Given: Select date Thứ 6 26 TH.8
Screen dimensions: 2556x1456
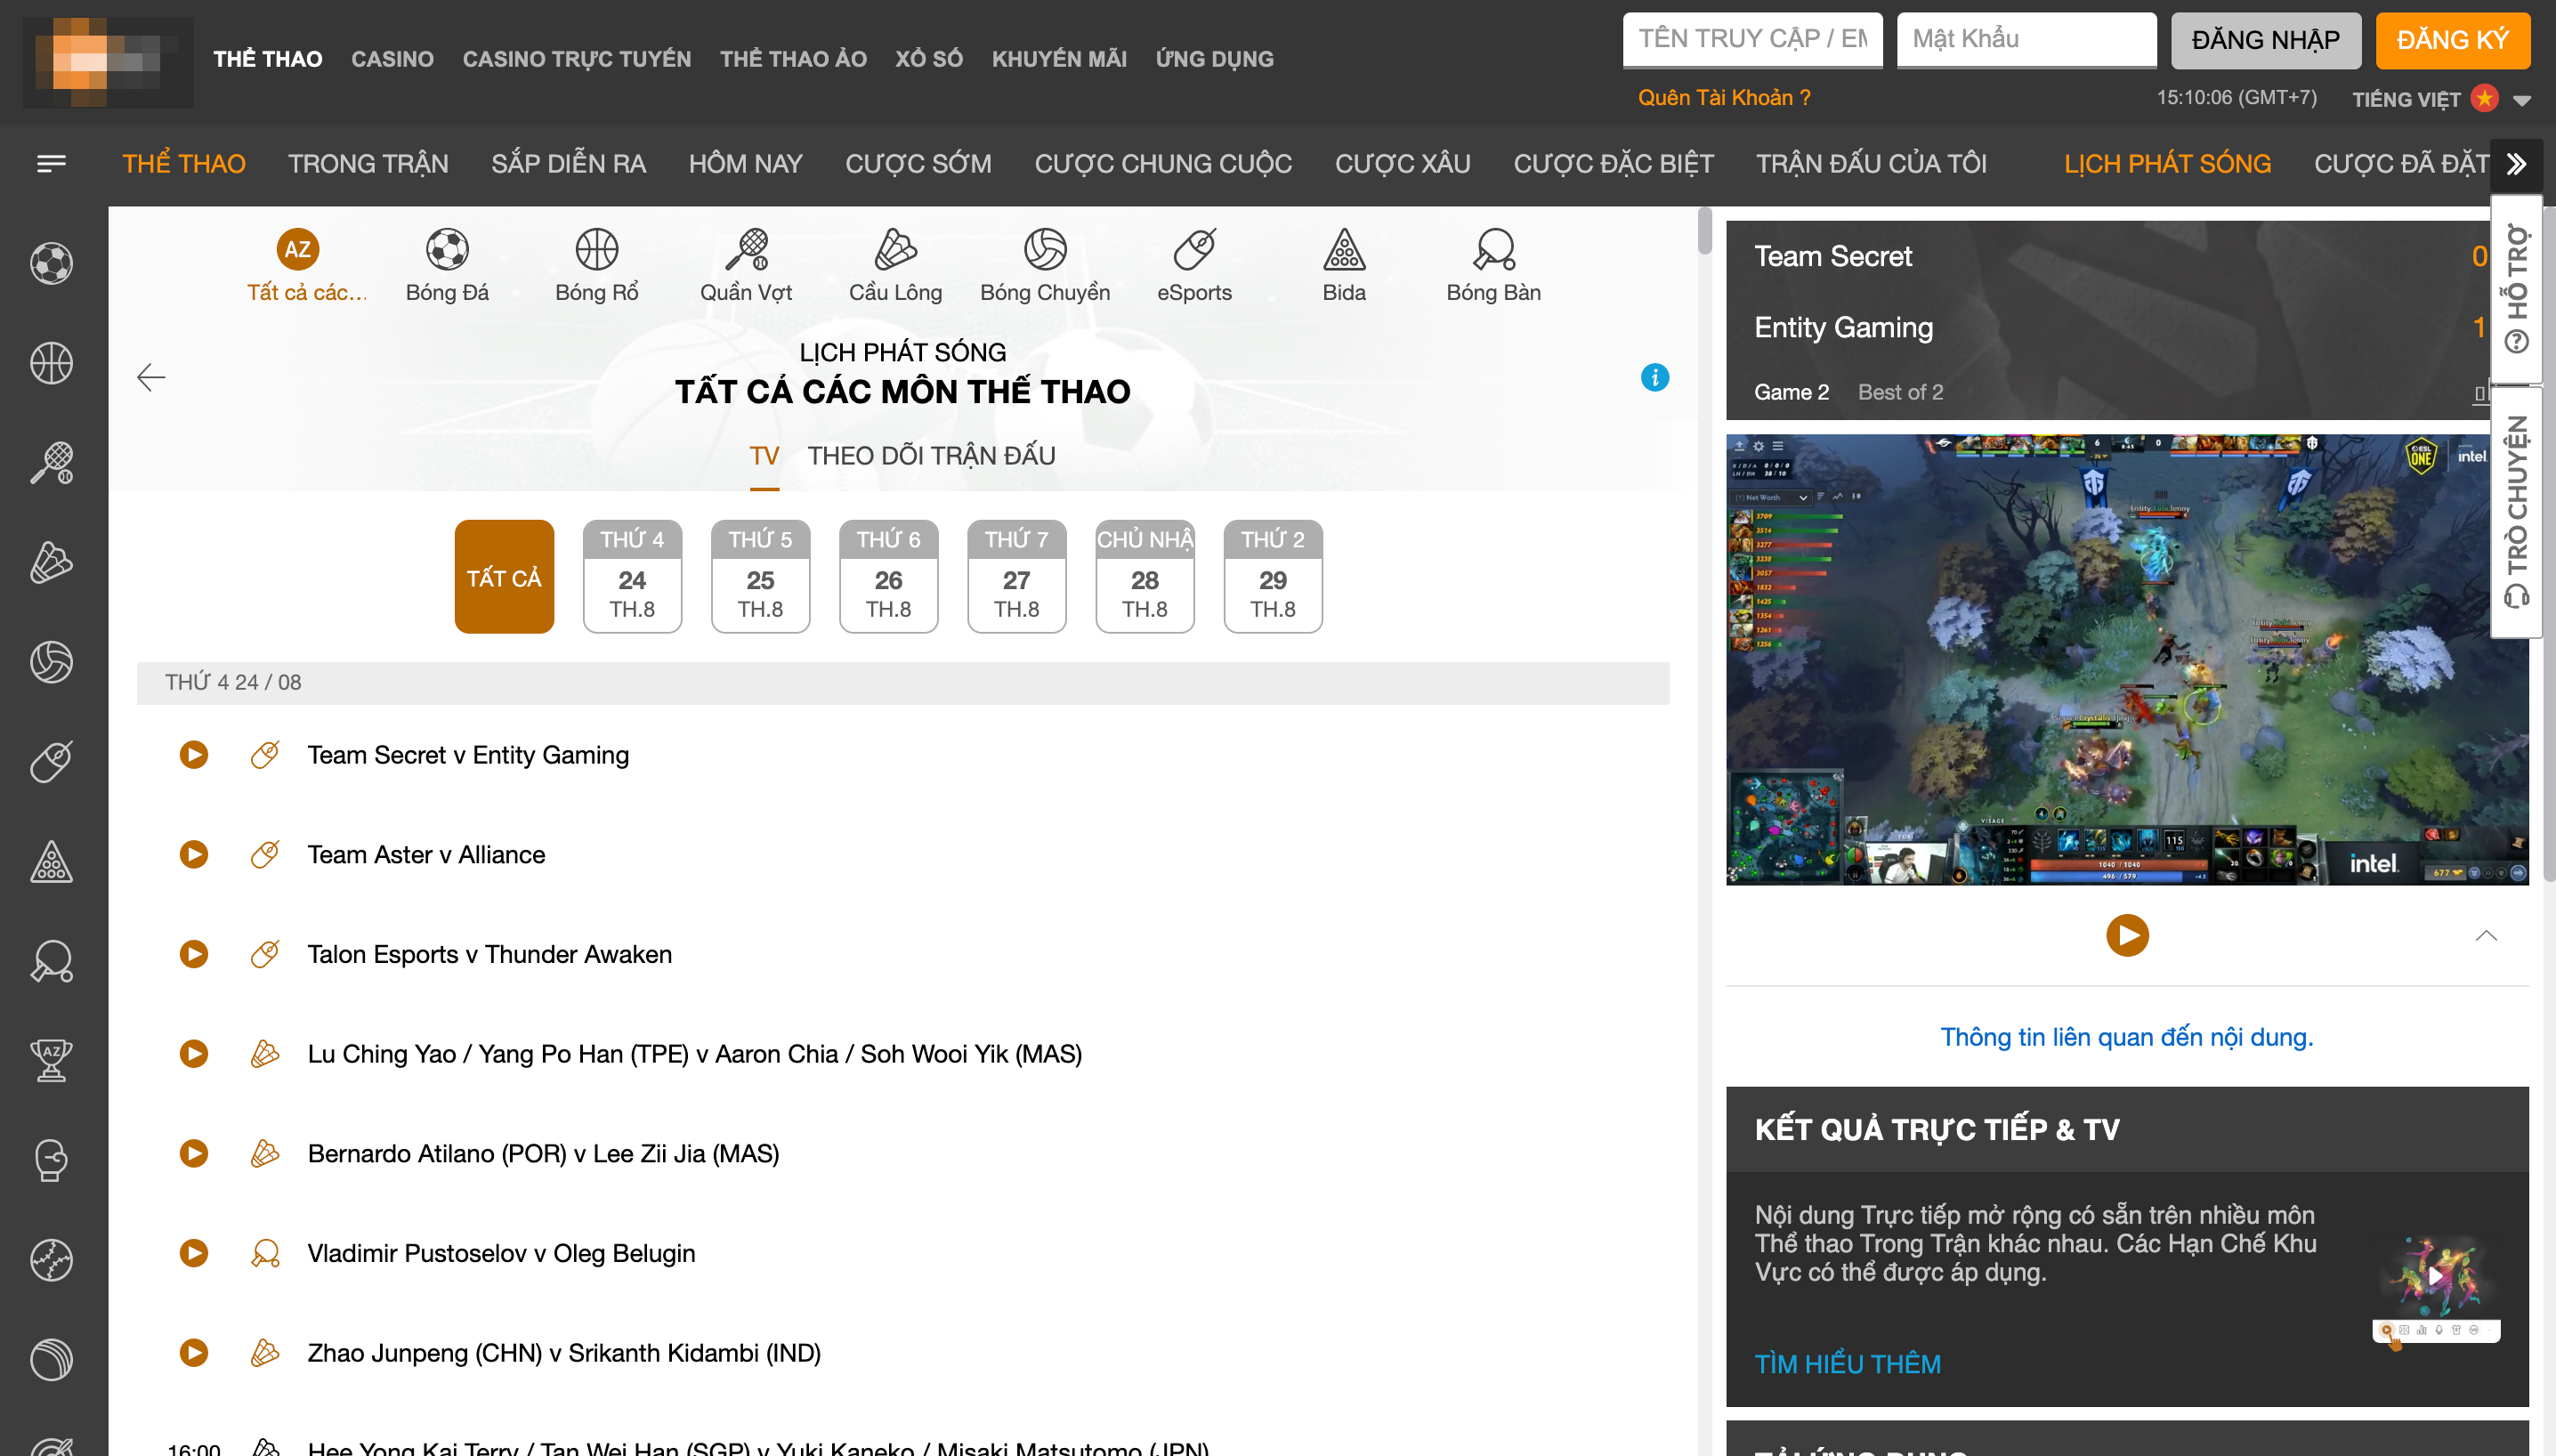Looking at the screenshot, I should coord(888,576).
